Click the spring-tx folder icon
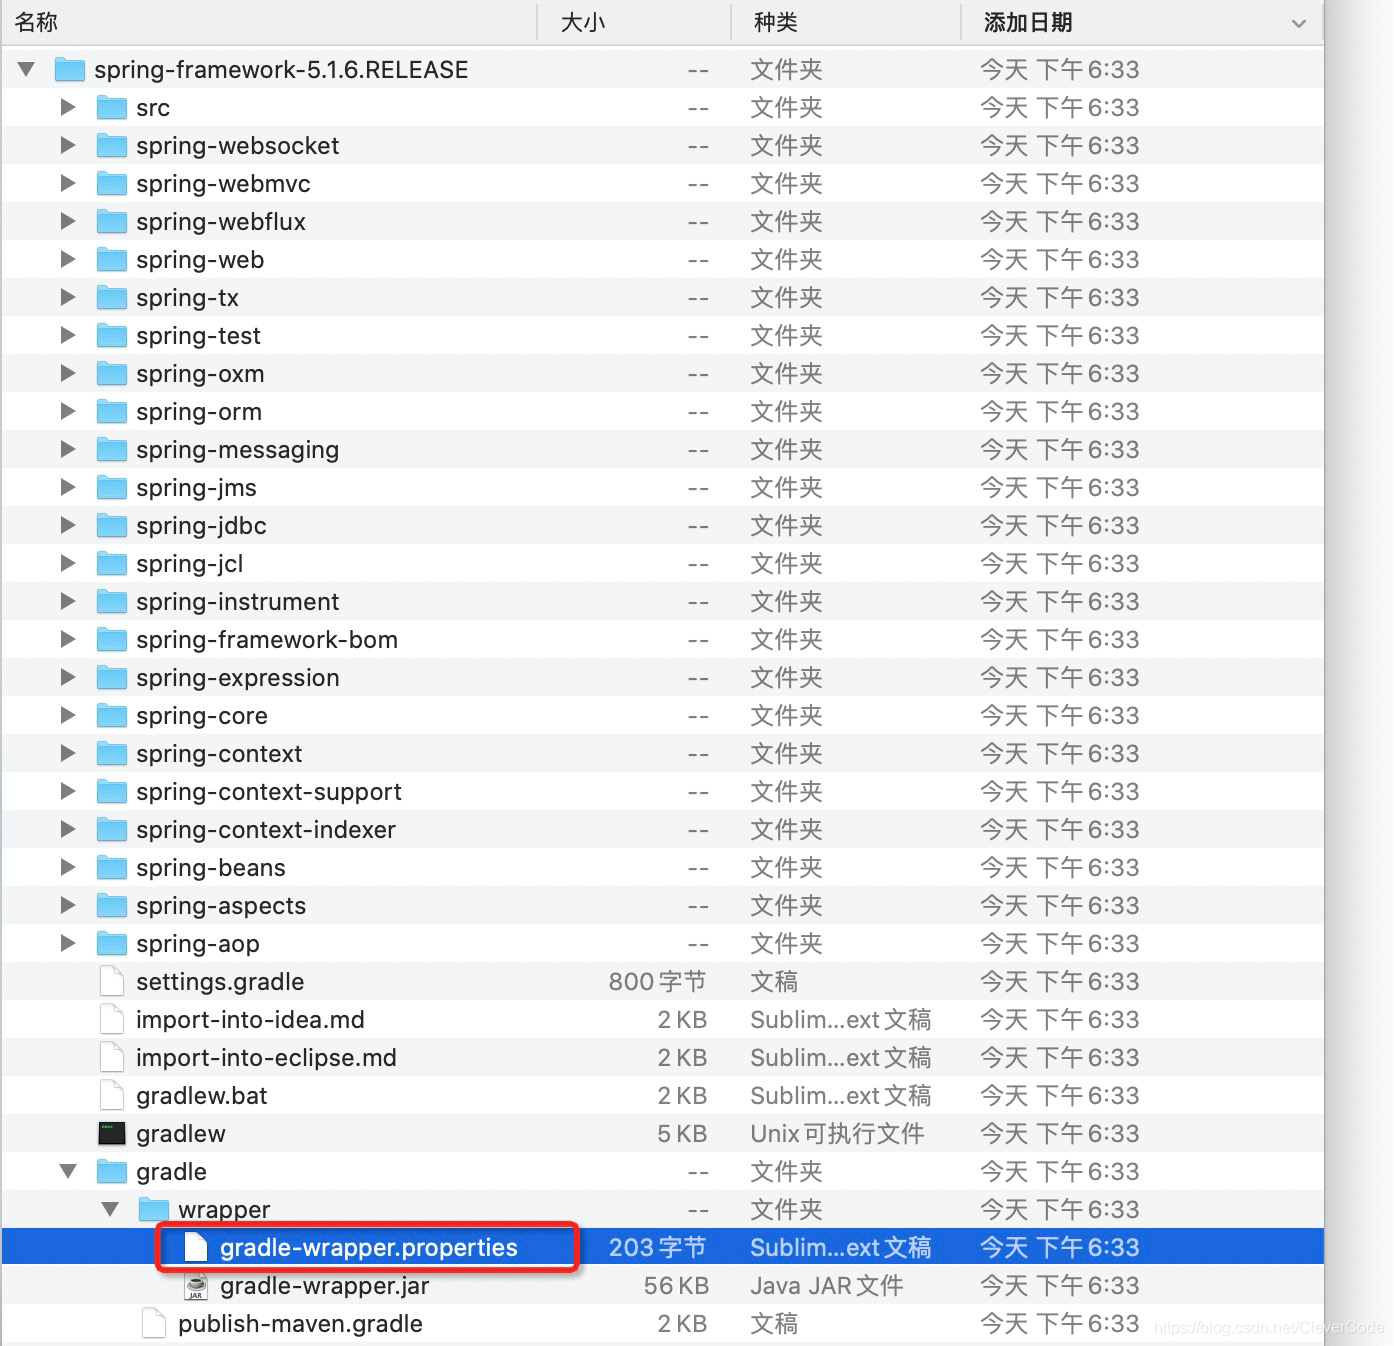Viewport: 1394px width, 1346px height. pyautogui.click(x=111, y=297)
